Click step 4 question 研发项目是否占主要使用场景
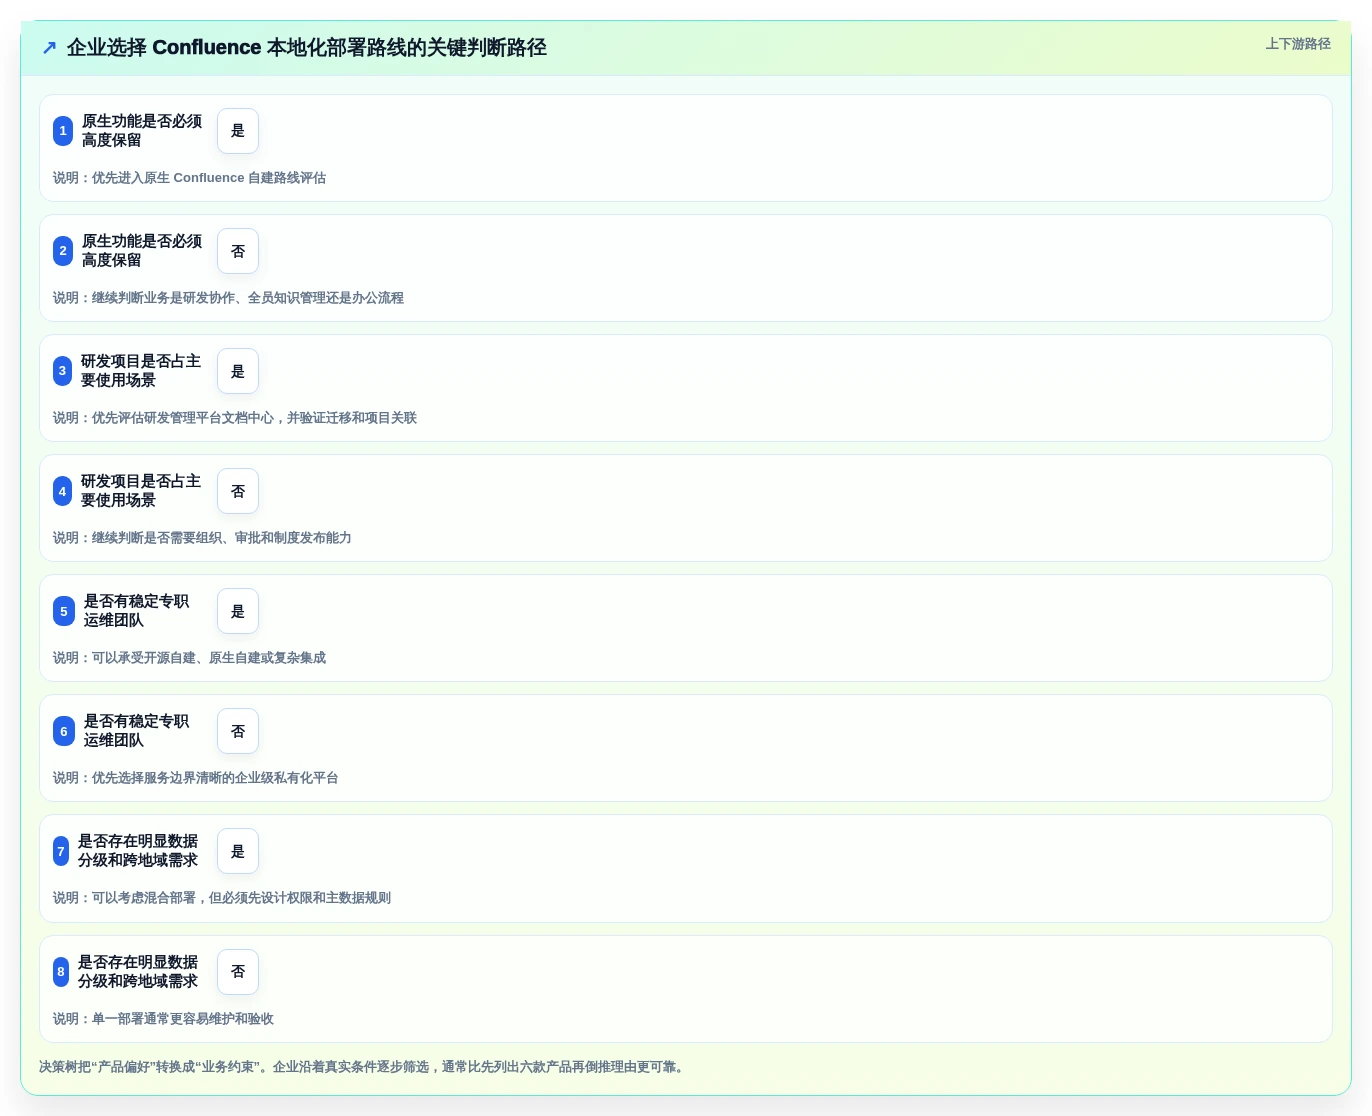 [141, 491]
